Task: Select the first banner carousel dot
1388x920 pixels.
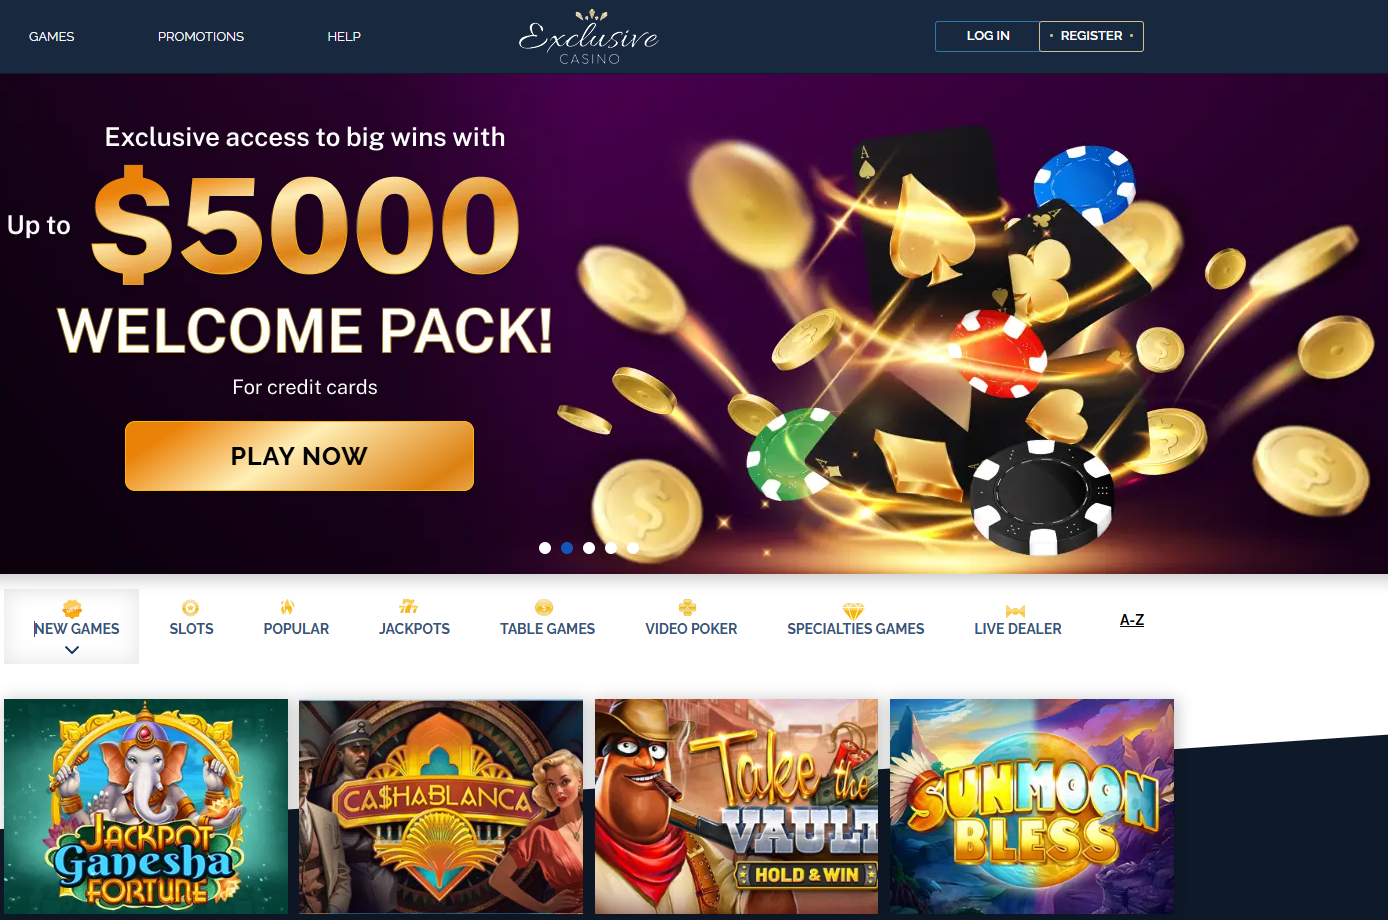Action: pyautogui.click(x=545, y=548)
